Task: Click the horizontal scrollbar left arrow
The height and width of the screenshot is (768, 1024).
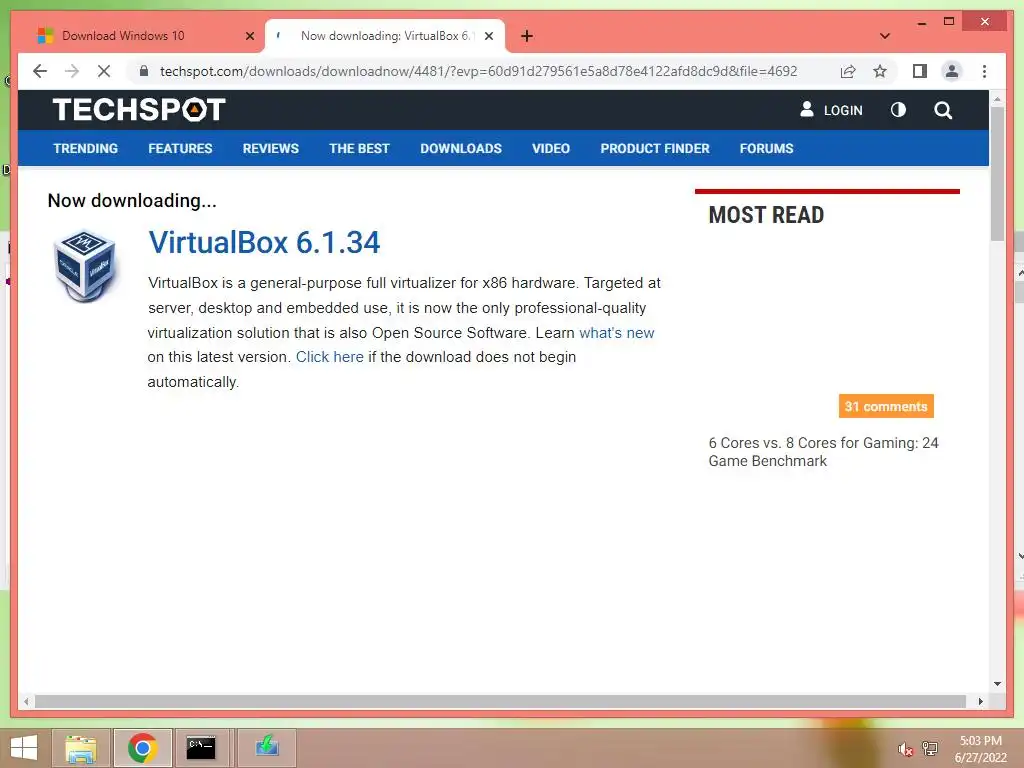Action: coord(25,701)
